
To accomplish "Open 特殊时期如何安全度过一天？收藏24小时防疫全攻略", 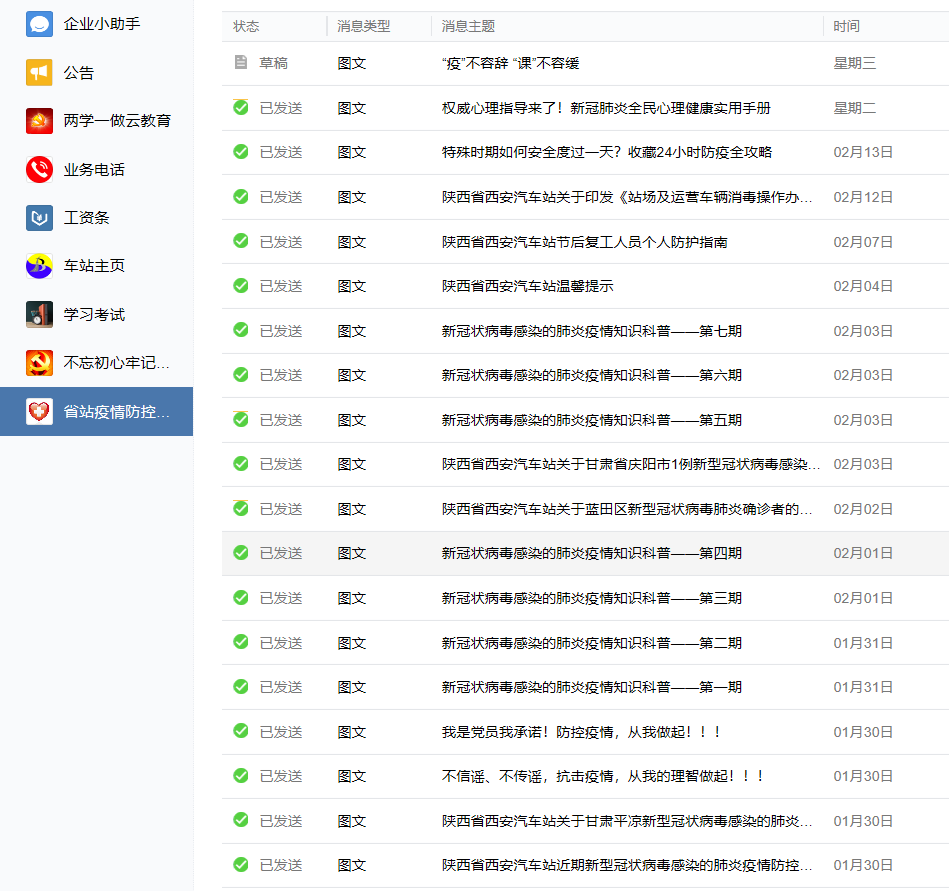I will [x=607, y=152].
